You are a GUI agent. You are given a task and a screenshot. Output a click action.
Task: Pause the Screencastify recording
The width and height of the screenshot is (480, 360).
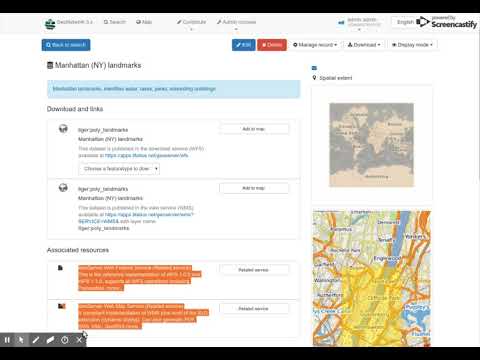(x=7, y=340)
